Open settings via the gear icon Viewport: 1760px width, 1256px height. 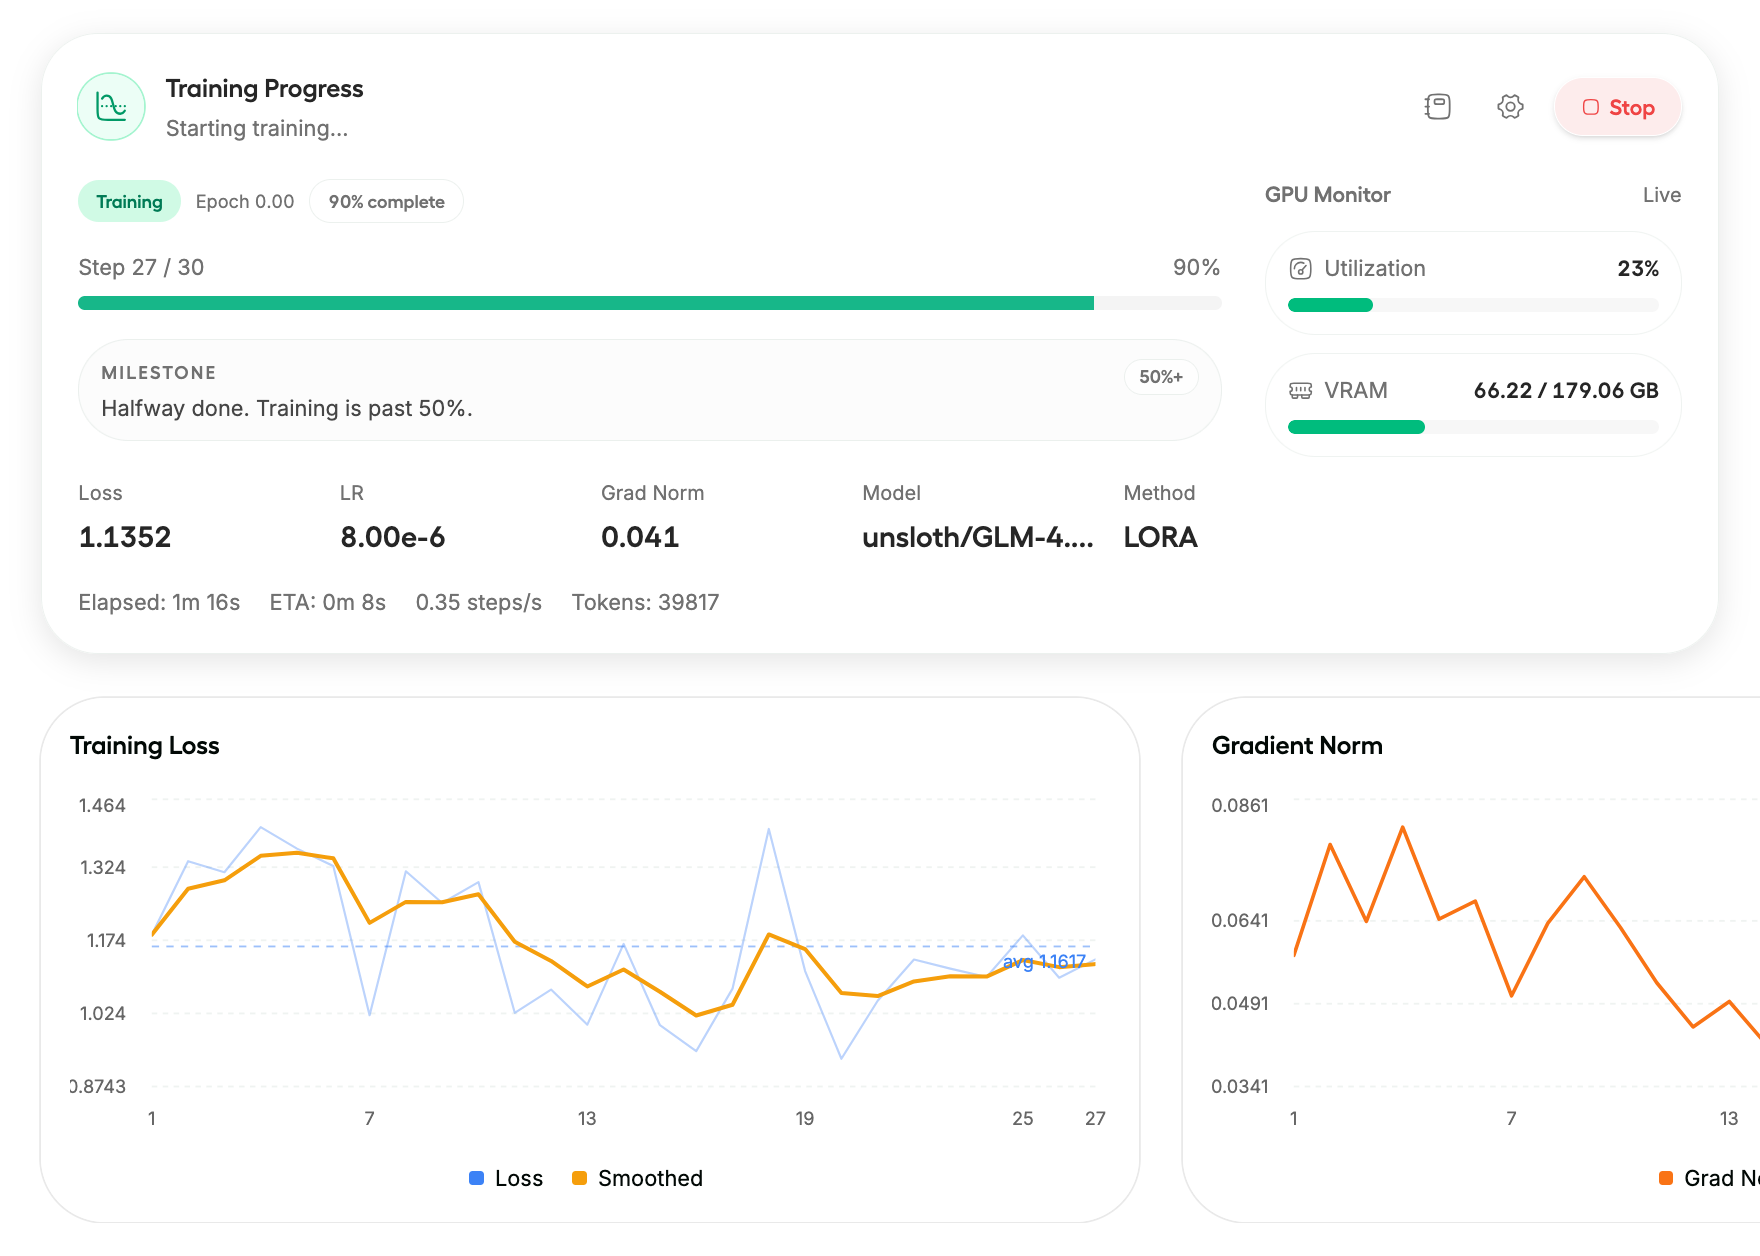coord(1509,106)
